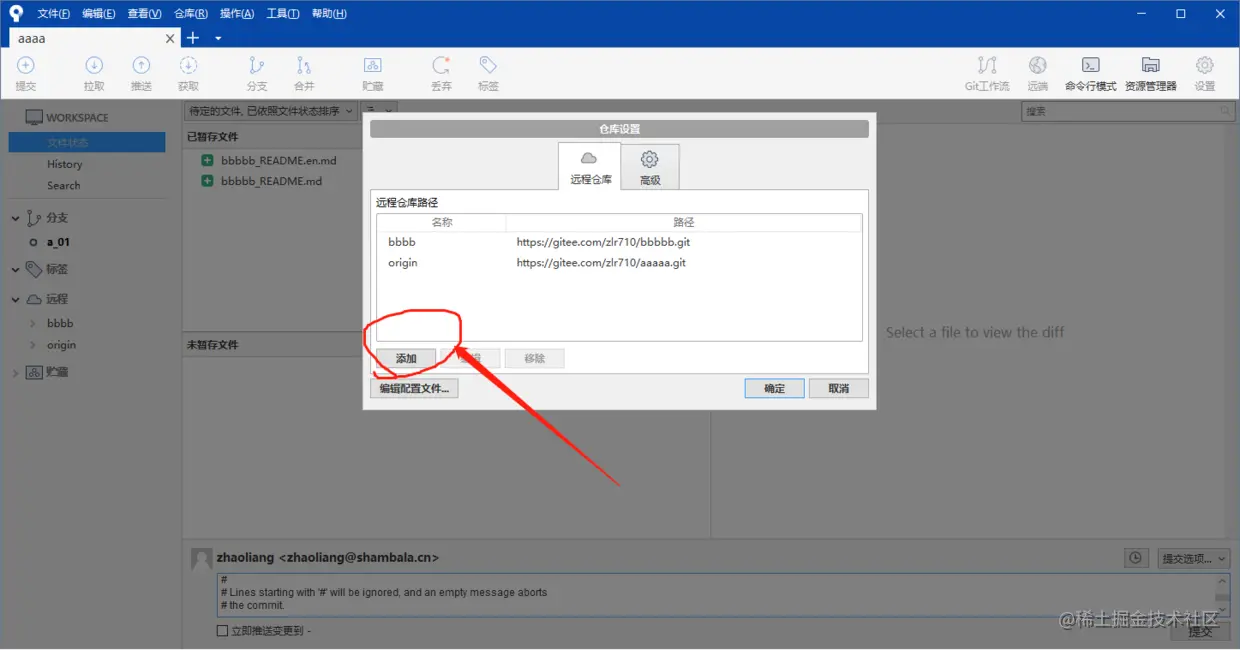The width and height of the screenshot is (1240, 650).
Task: Open the 文件(F) menu
Action: pos(53,14)
